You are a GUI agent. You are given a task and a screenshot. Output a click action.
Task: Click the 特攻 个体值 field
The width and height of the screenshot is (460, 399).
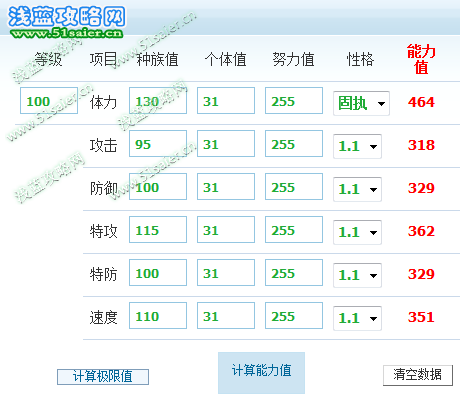pos(226,230)
